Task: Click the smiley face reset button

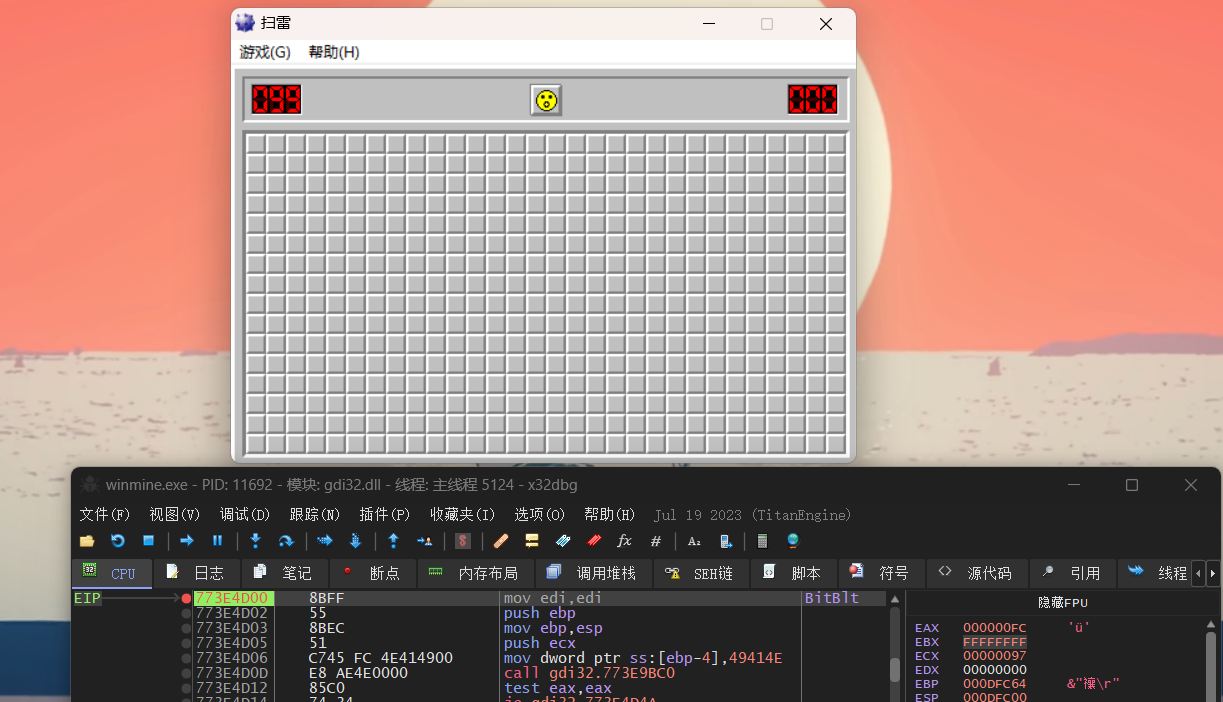Action: [x=546, y=100]
